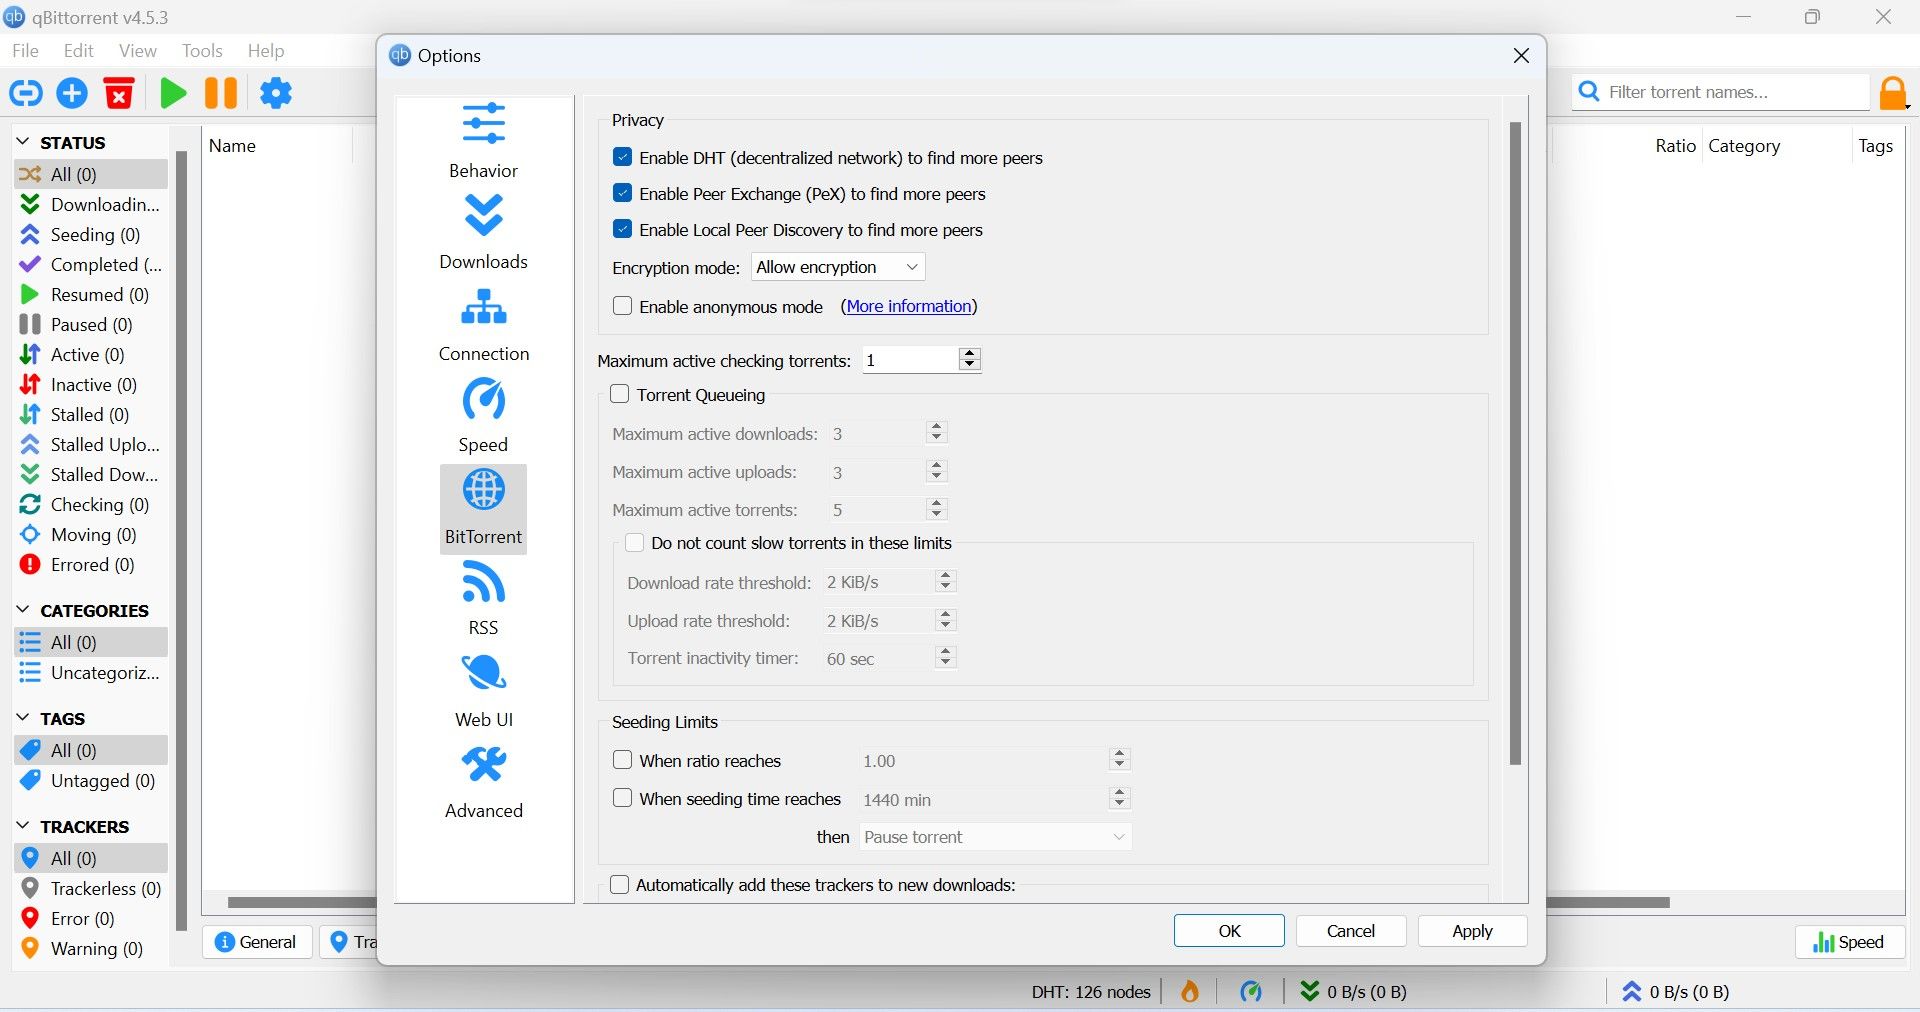The width and height of the screenshot is (1920, 1012).
Task: Click the Add torrent file plus icon
Action: (72, 93)
